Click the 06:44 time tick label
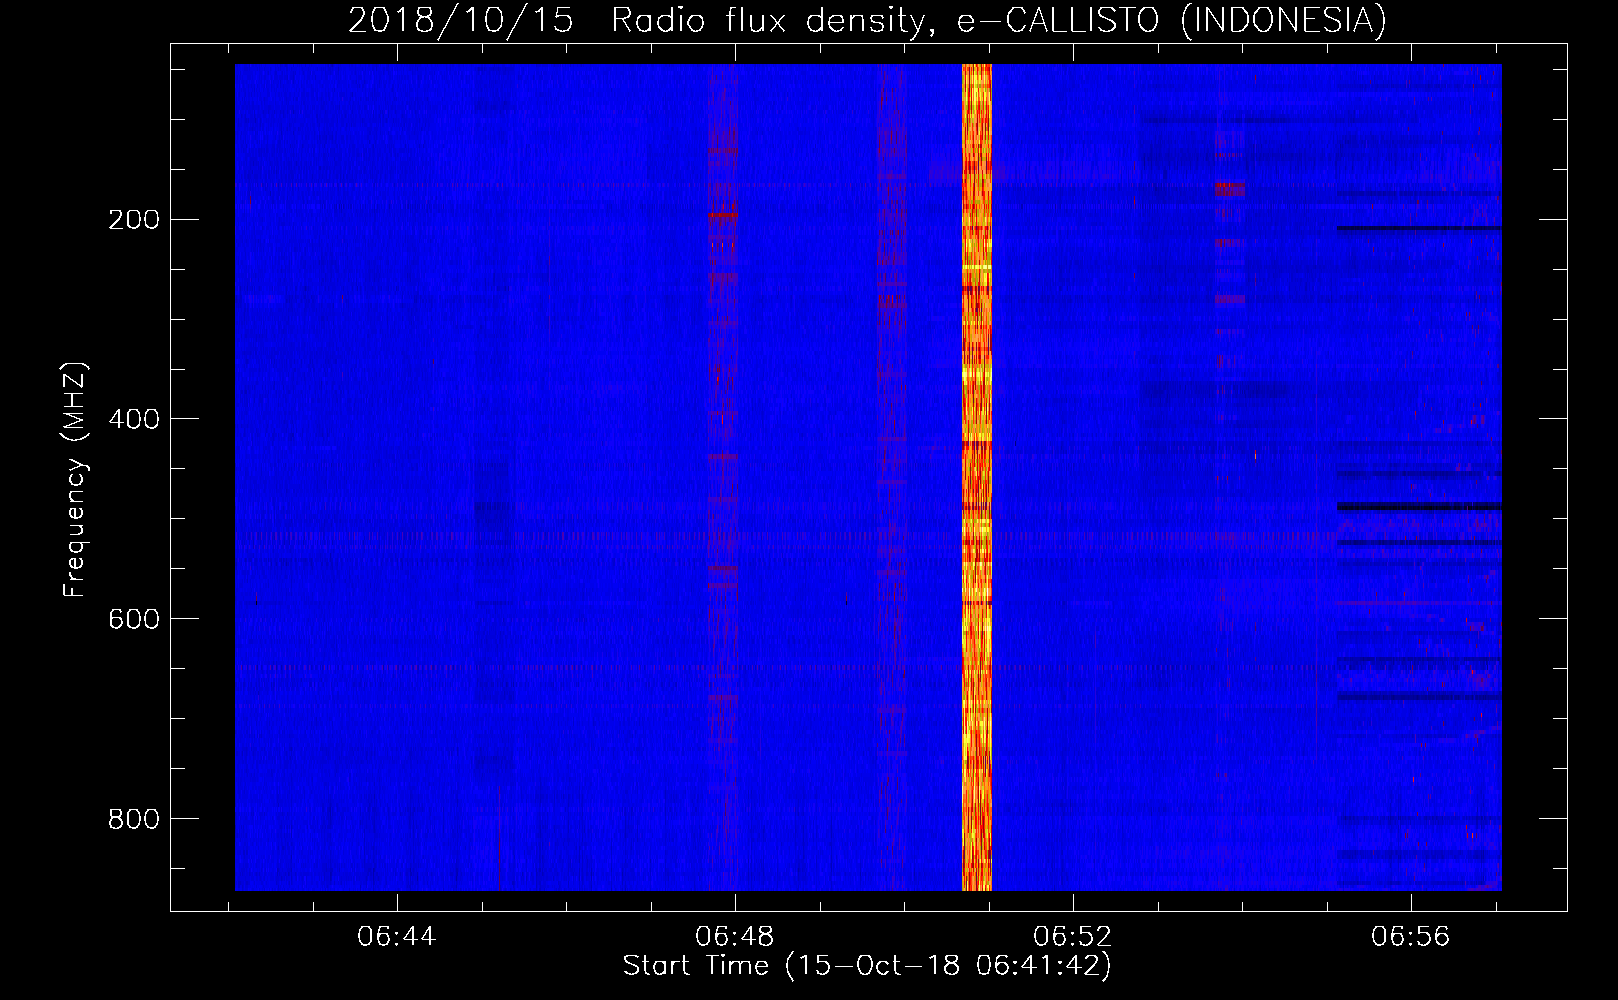 (397, 937)
